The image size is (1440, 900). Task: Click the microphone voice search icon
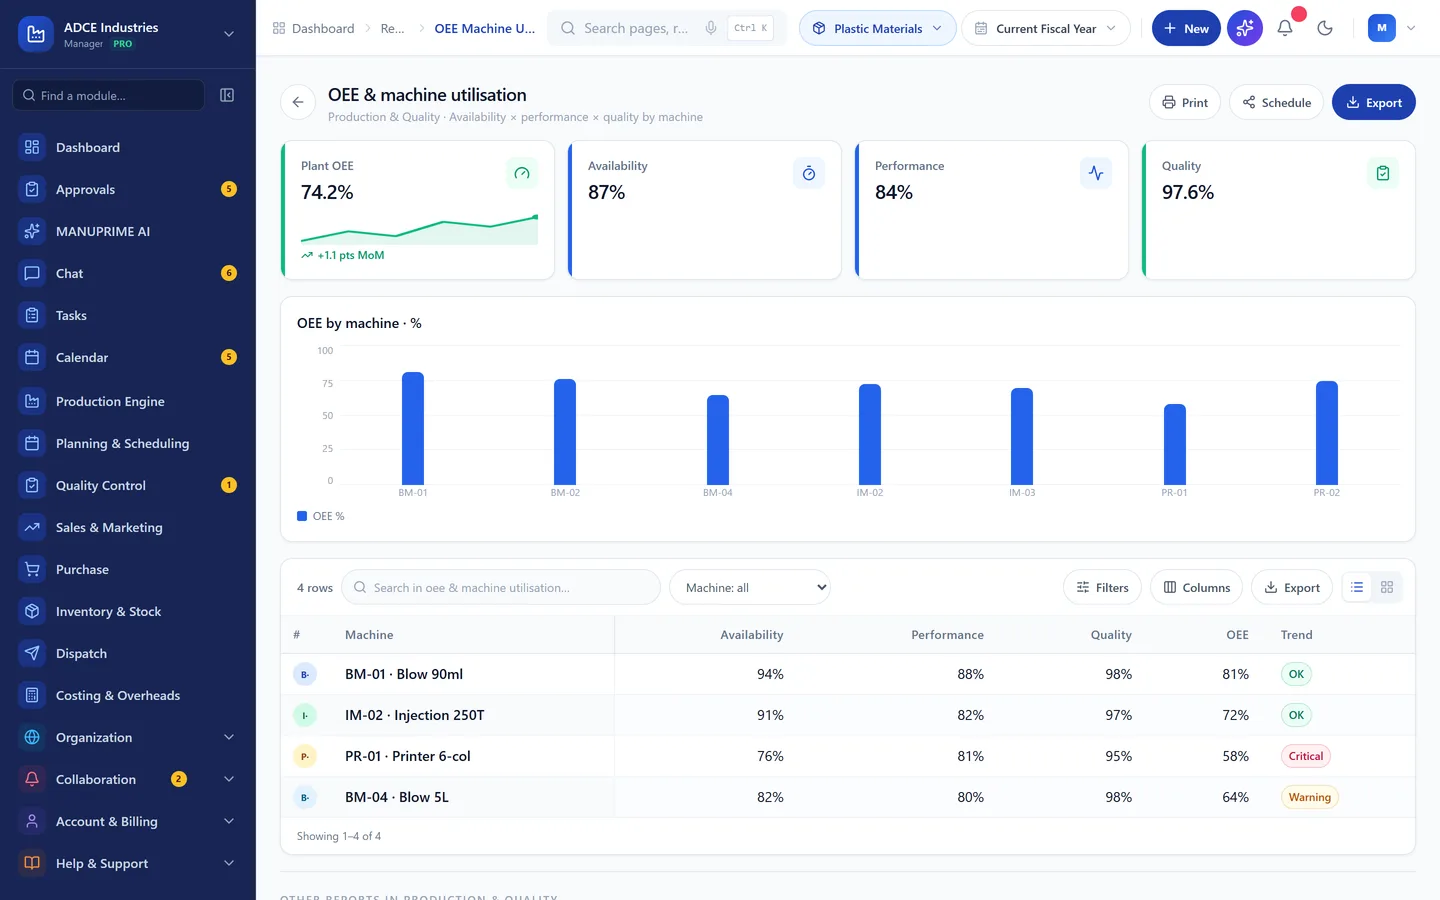(x=711, y=28)
